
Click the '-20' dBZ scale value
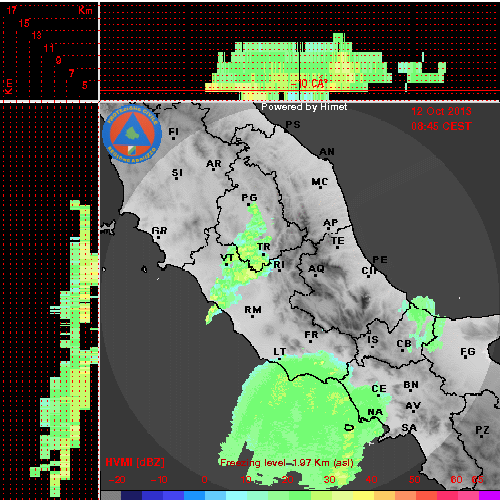[x=117, y=480]
